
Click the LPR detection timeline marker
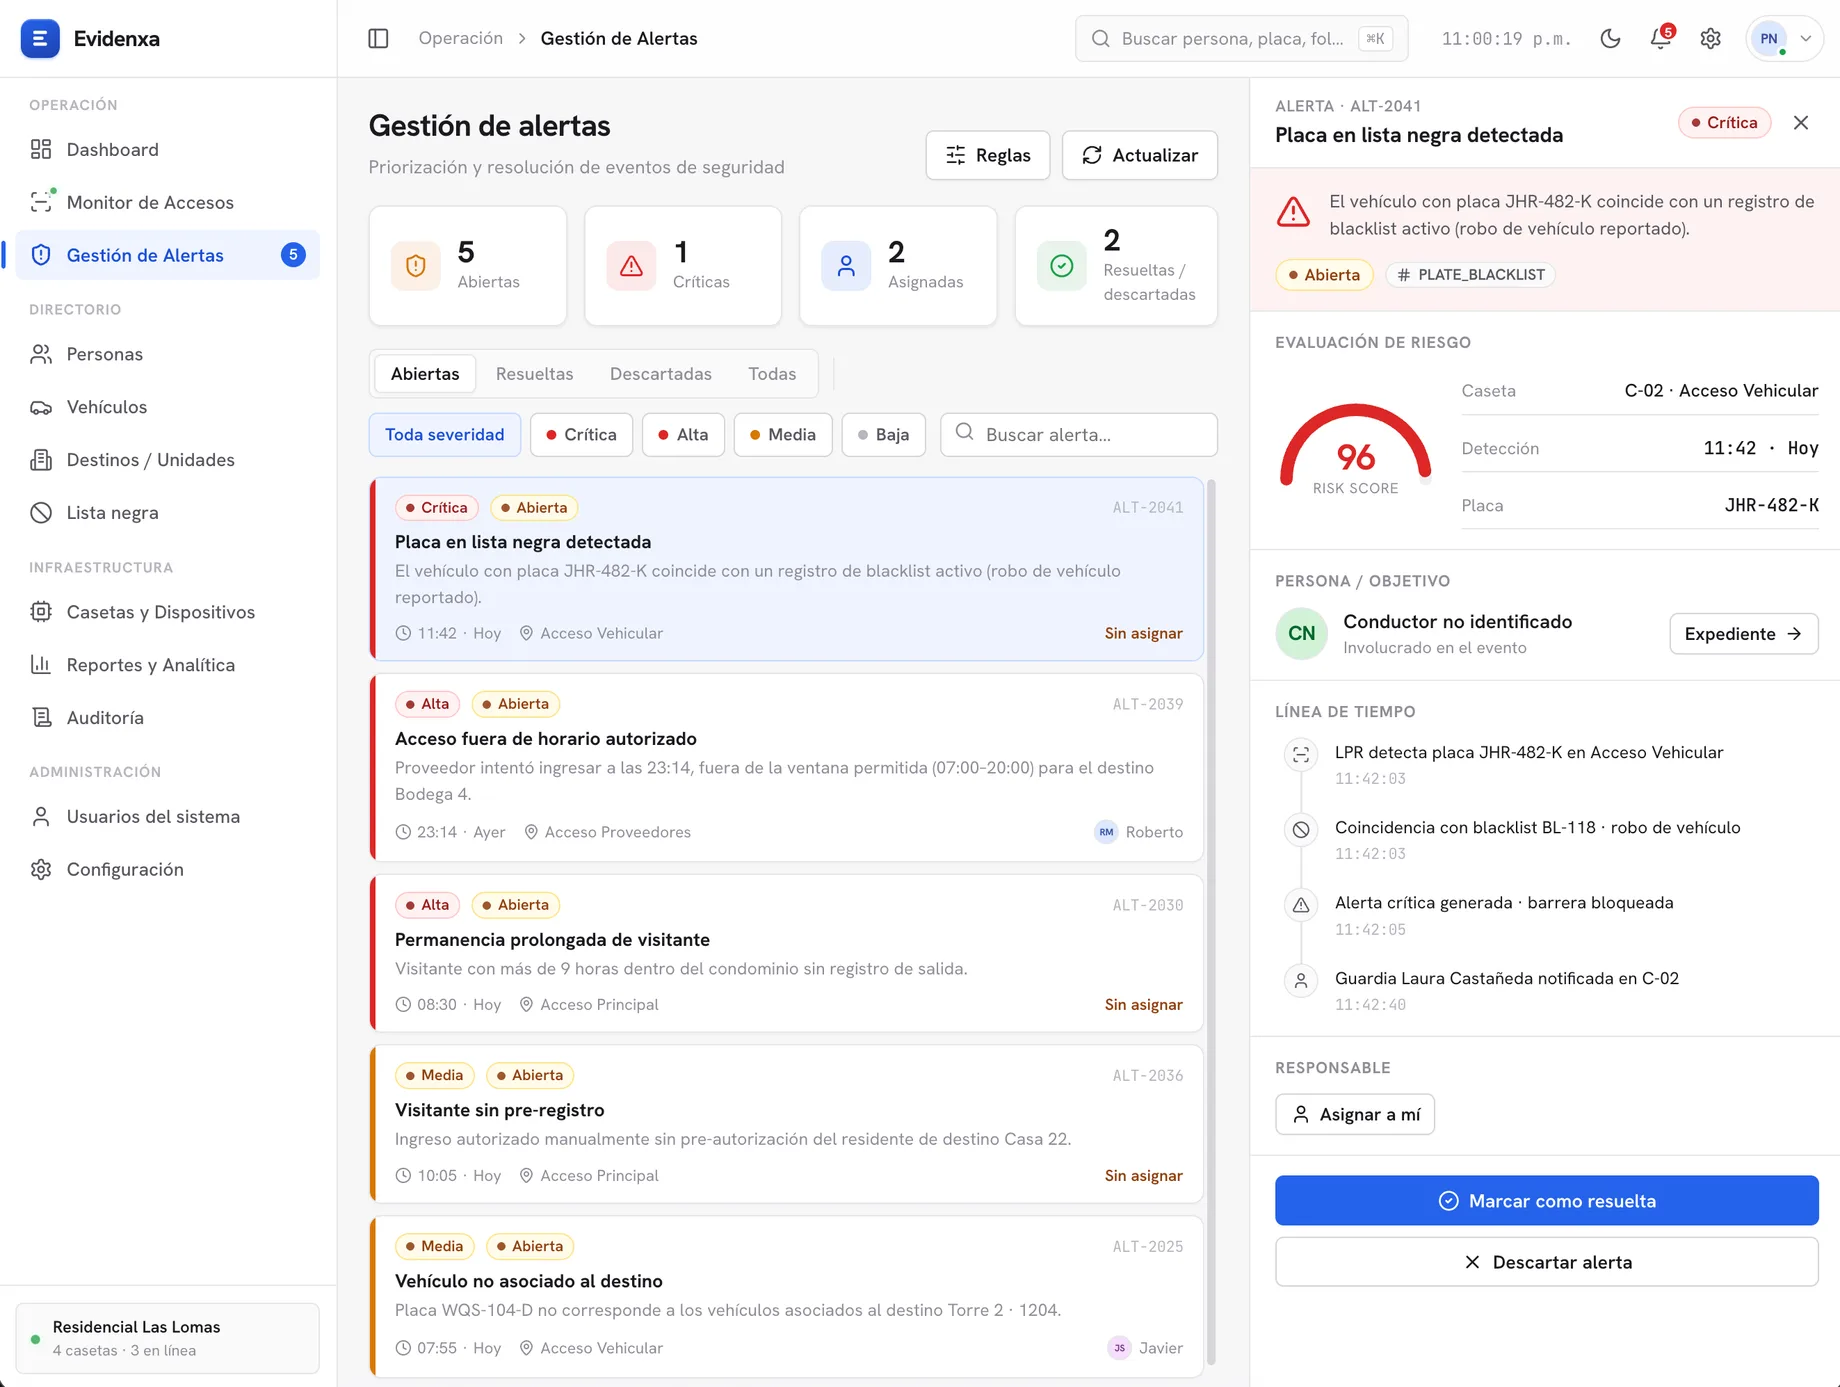(x=1301, y=754)
